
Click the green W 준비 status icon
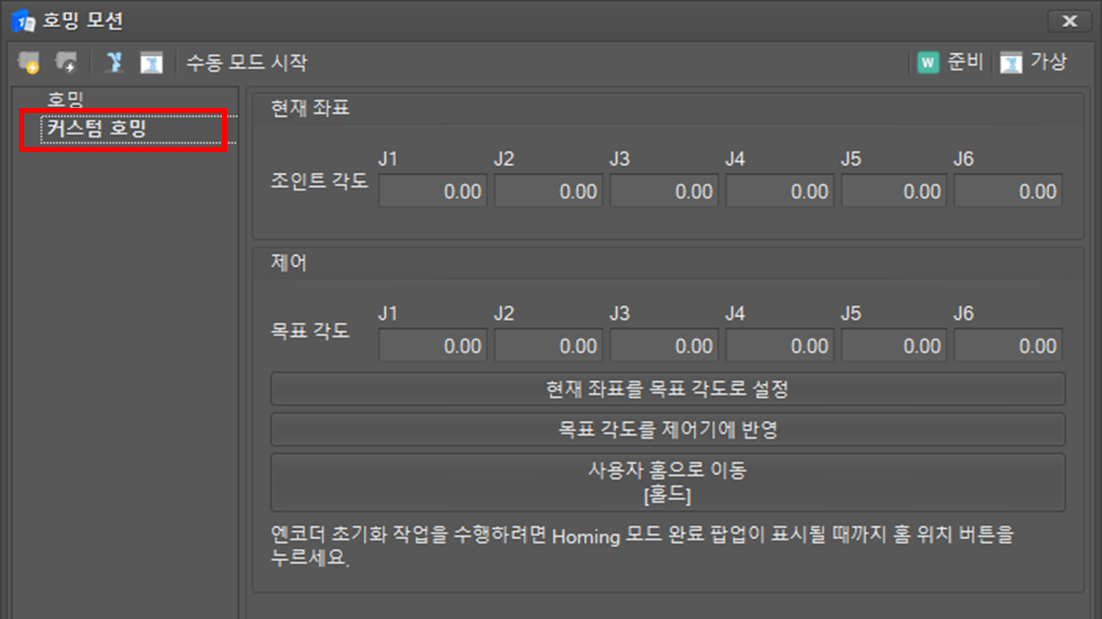[x=928, y=63]
